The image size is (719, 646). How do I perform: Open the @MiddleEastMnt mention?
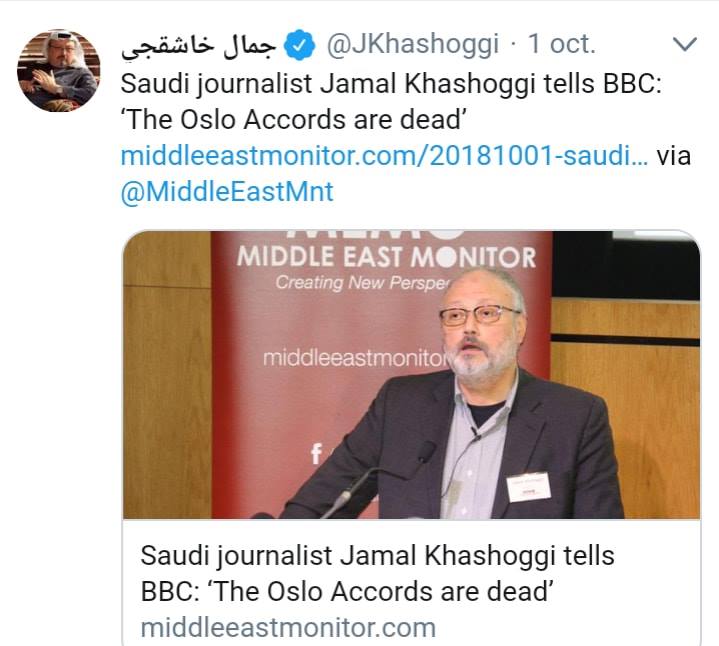(227, 192)
